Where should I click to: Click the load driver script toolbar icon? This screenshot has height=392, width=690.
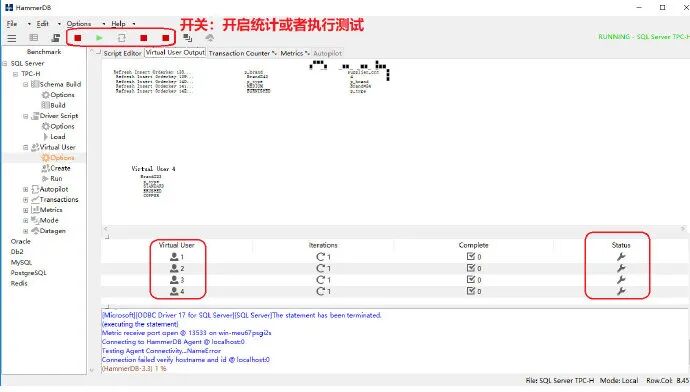55,38
